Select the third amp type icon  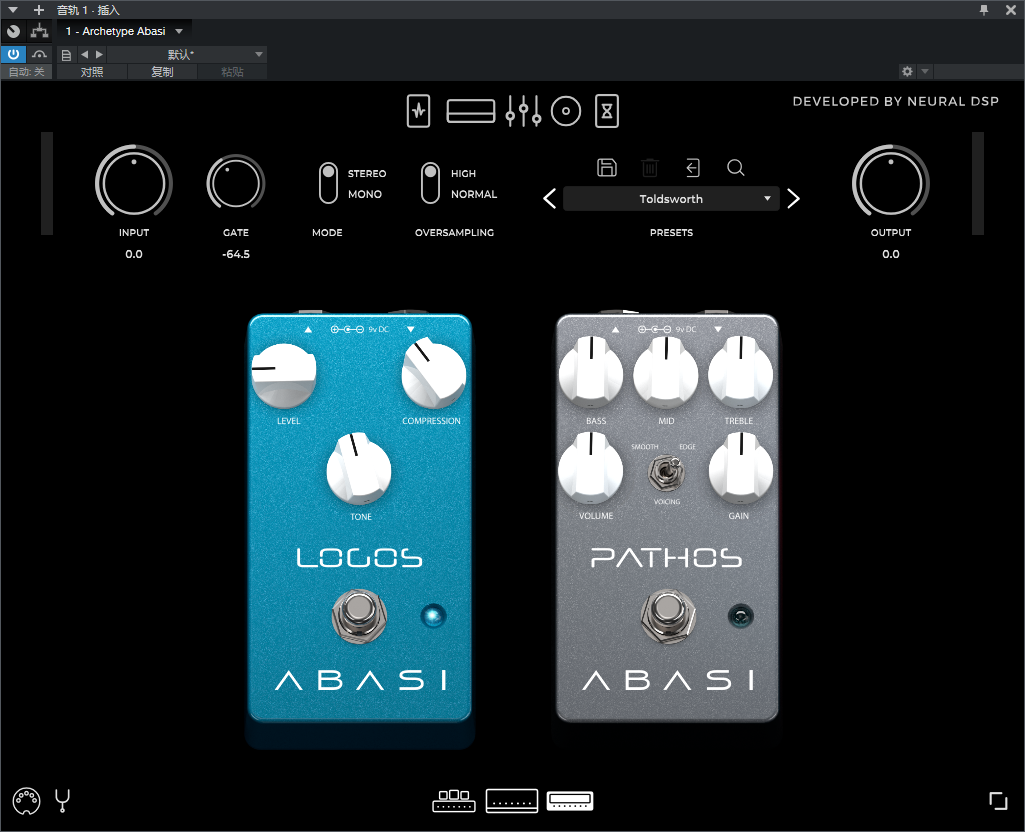click(x=570, y=801)
